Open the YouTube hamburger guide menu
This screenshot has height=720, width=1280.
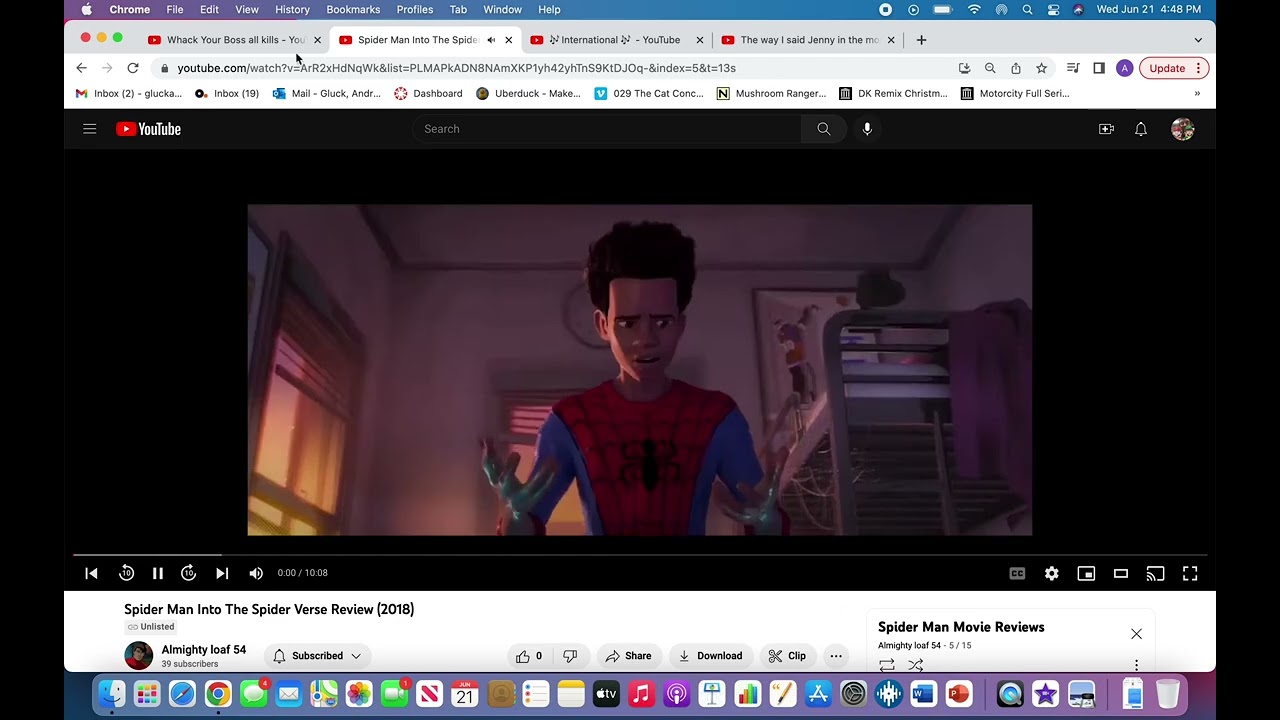90,129
